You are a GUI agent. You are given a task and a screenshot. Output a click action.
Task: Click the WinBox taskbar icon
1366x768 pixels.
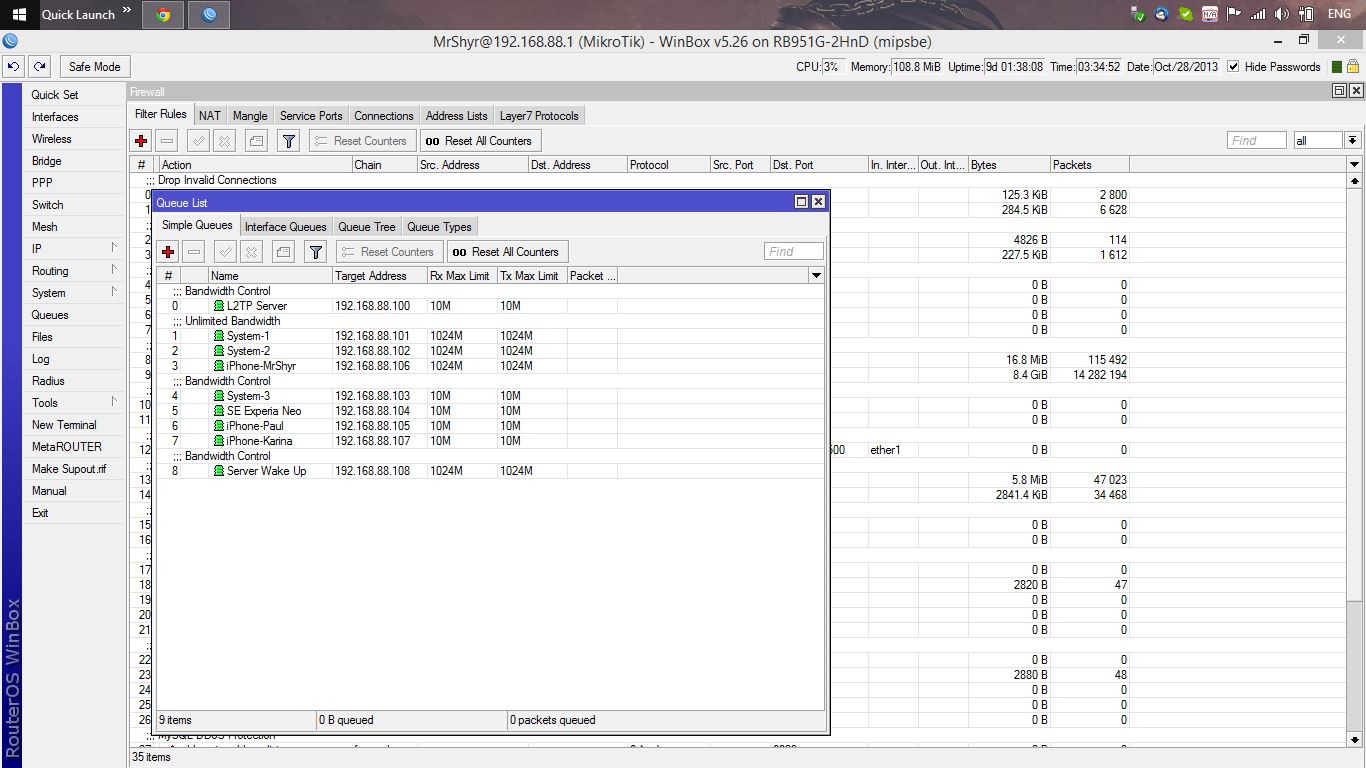(x=209, y=14)
